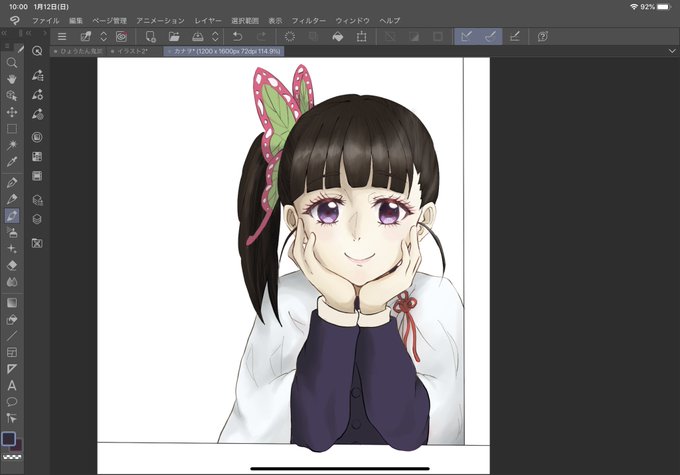Toggle Snap to Grid button
680x475 pixels.
tap(514, 36)
